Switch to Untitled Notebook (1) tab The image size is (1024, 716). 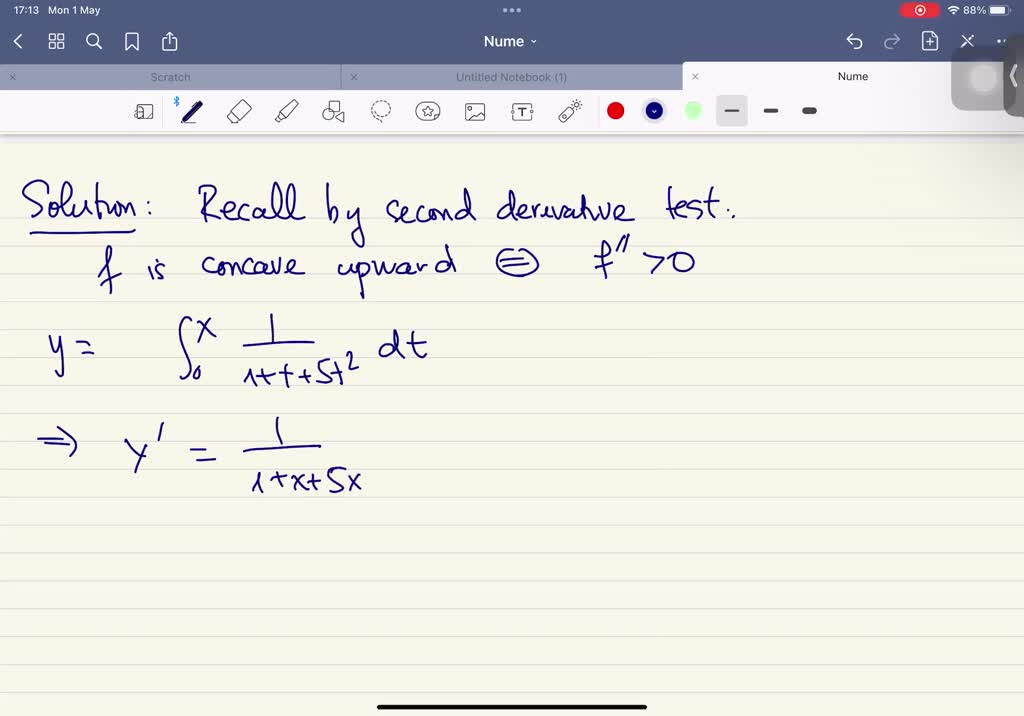click(511, 76)
